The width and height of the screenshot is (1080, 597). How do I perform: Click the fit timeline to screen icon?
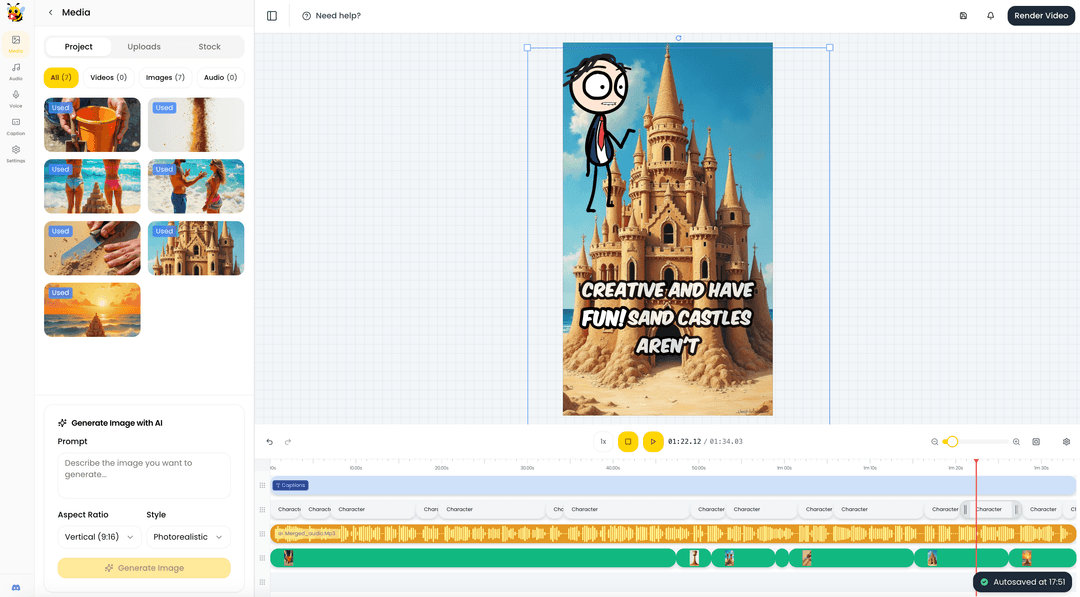click(x=1036, y=442)
